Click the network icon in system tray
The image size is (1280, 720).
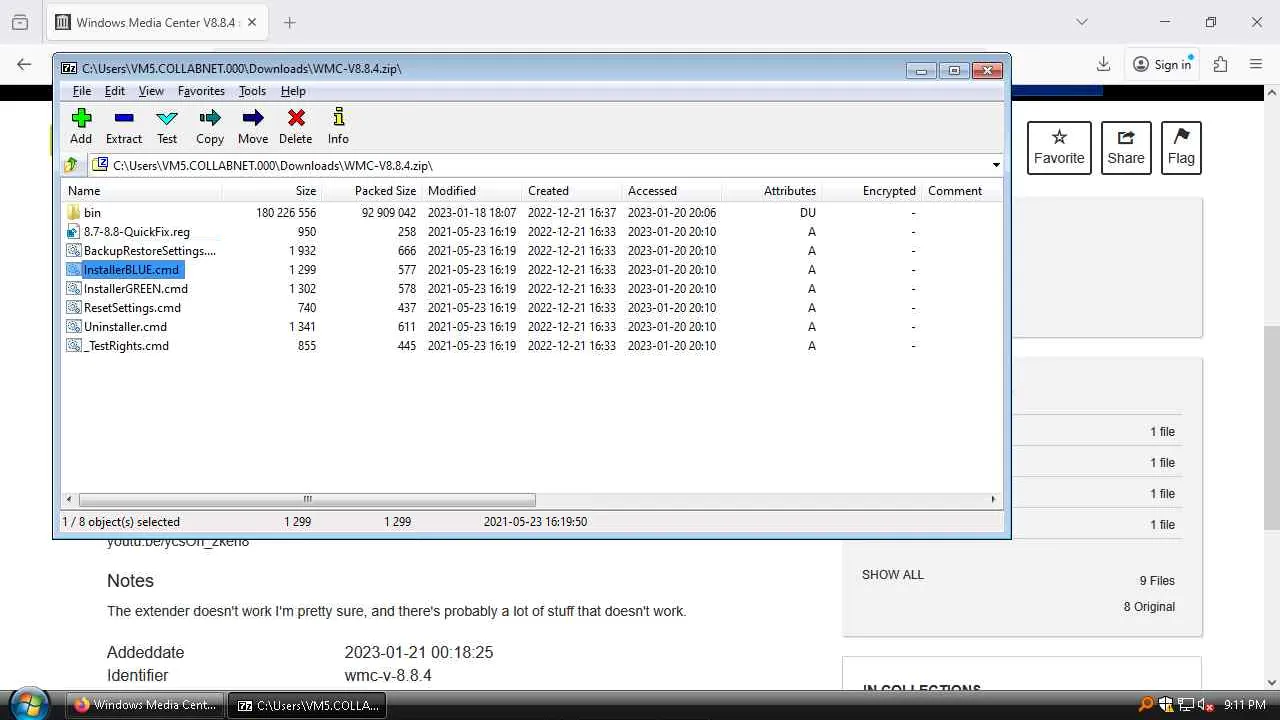pos(1187,705)
